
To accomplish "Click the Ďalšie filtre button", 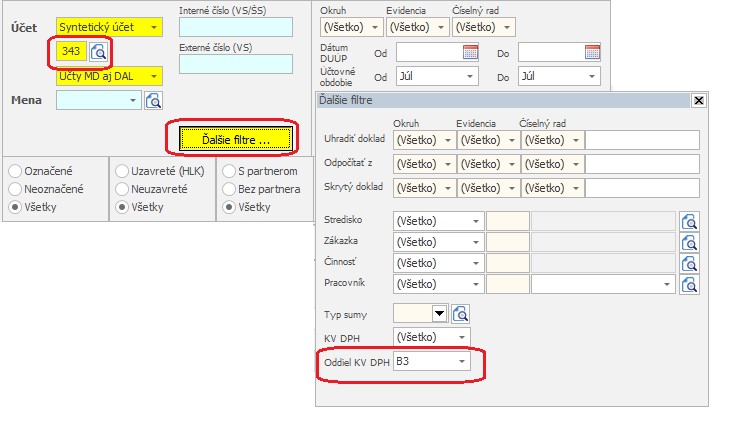I will (x=235, y=139).
